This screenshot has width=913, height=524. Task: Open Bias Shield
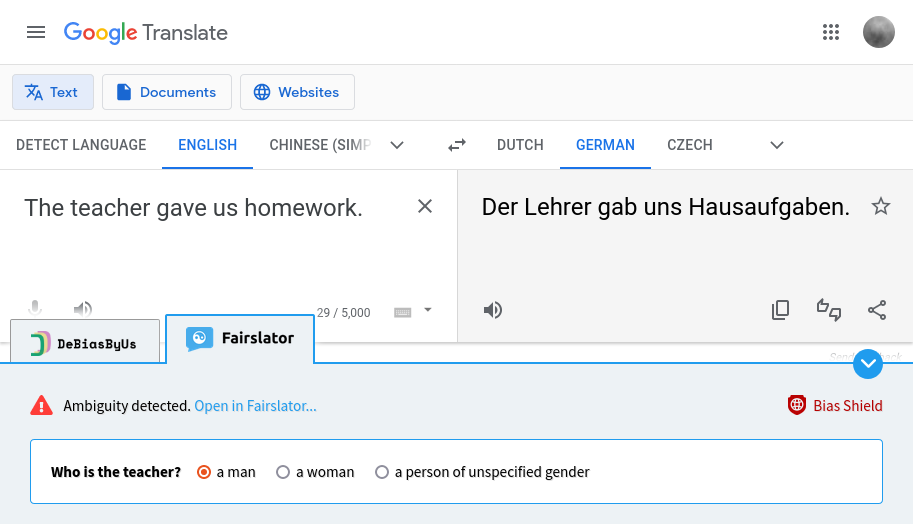(x=835, y=405)
